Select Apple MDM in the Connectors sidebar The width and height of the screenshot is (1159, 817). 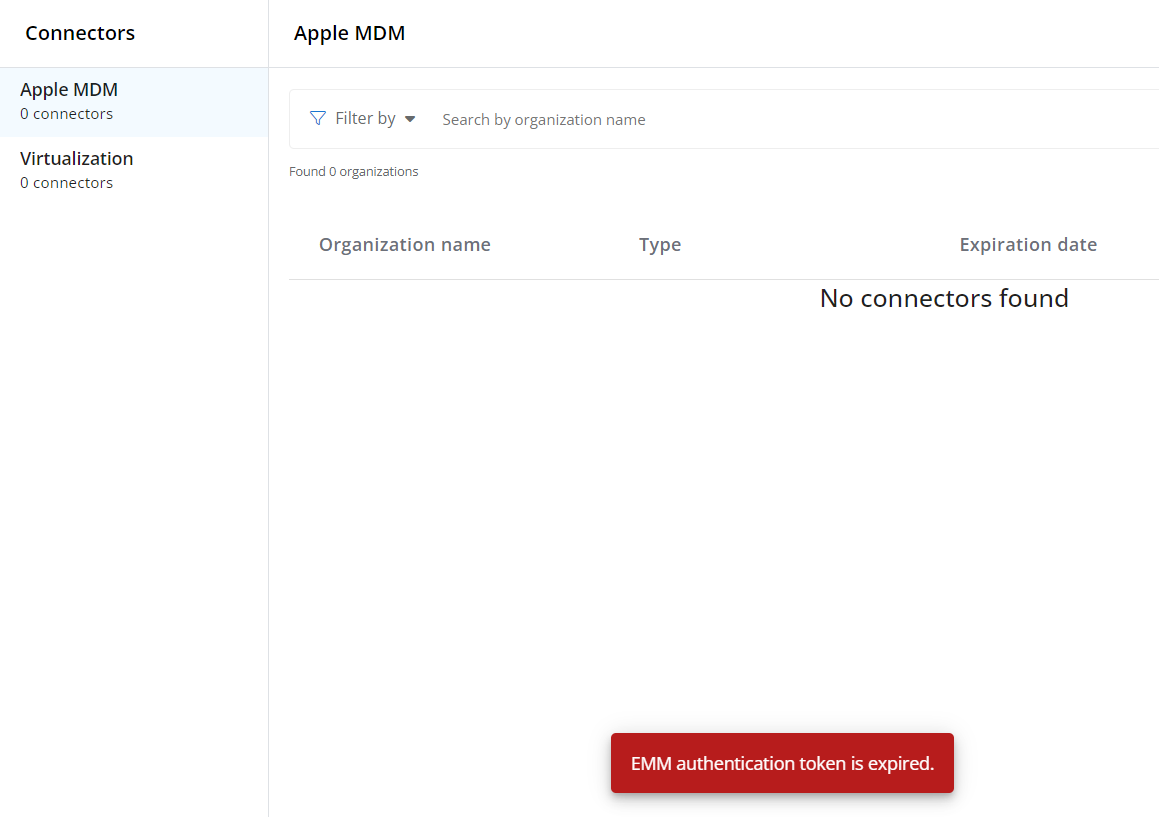(x=69, y=90)
